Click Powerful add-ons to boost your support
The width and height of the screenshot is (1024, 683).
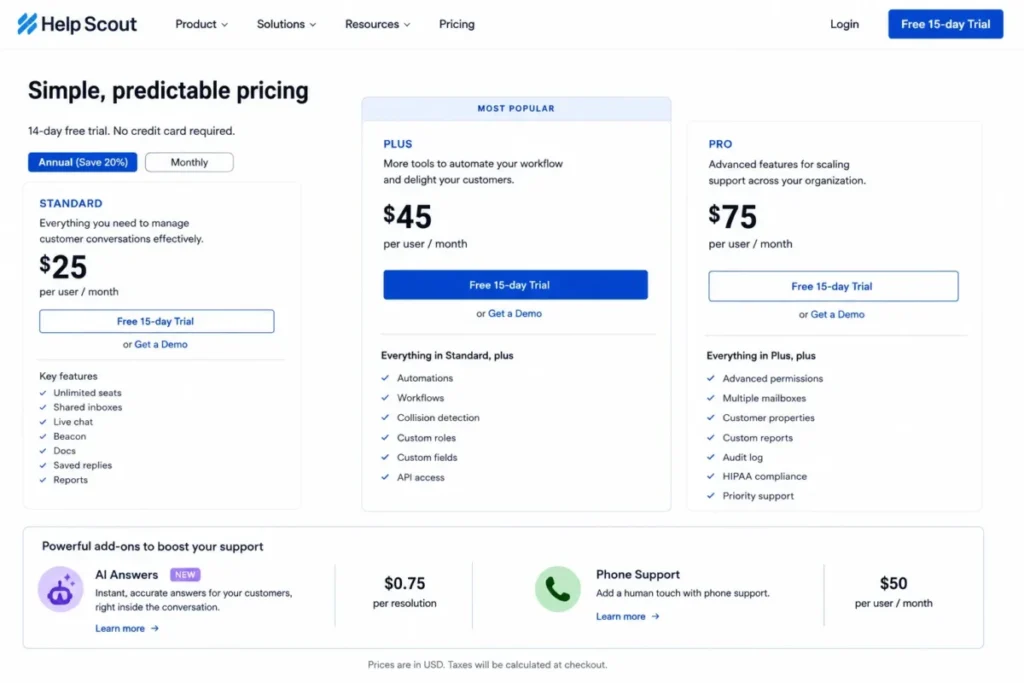152,547
